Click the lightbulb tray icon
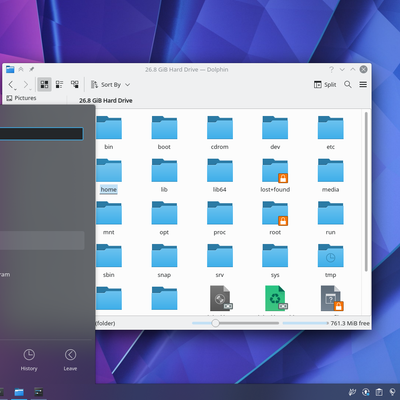Image resolution: width=400 pixels, height=400 pixels. (392, 392)
